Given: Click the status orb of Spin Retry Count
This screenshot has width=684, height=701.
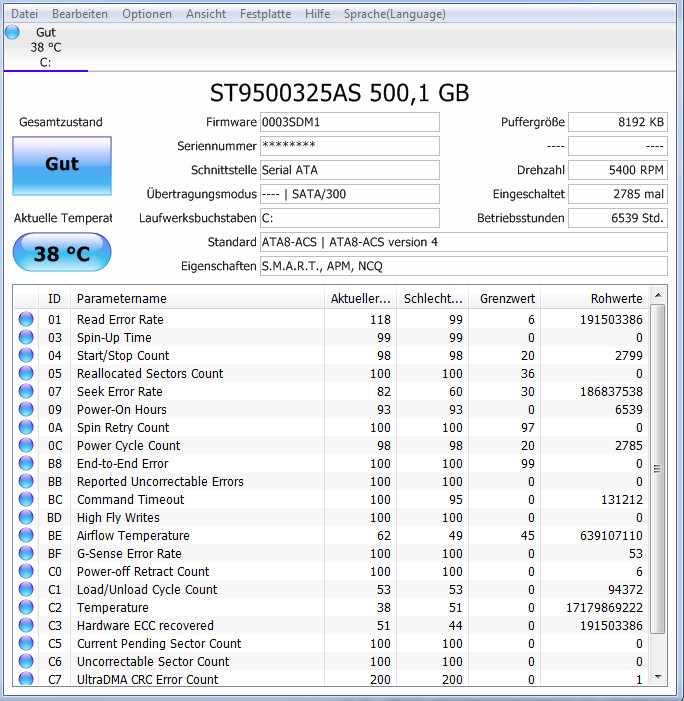Looking at the screenshot, I should tap(26, 427).
